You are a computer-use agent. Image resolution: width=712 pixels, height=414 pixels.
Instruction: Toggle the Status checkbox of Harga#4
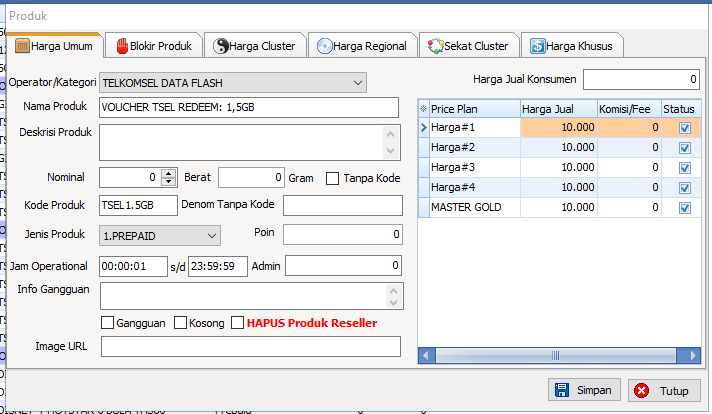[685, 188]
